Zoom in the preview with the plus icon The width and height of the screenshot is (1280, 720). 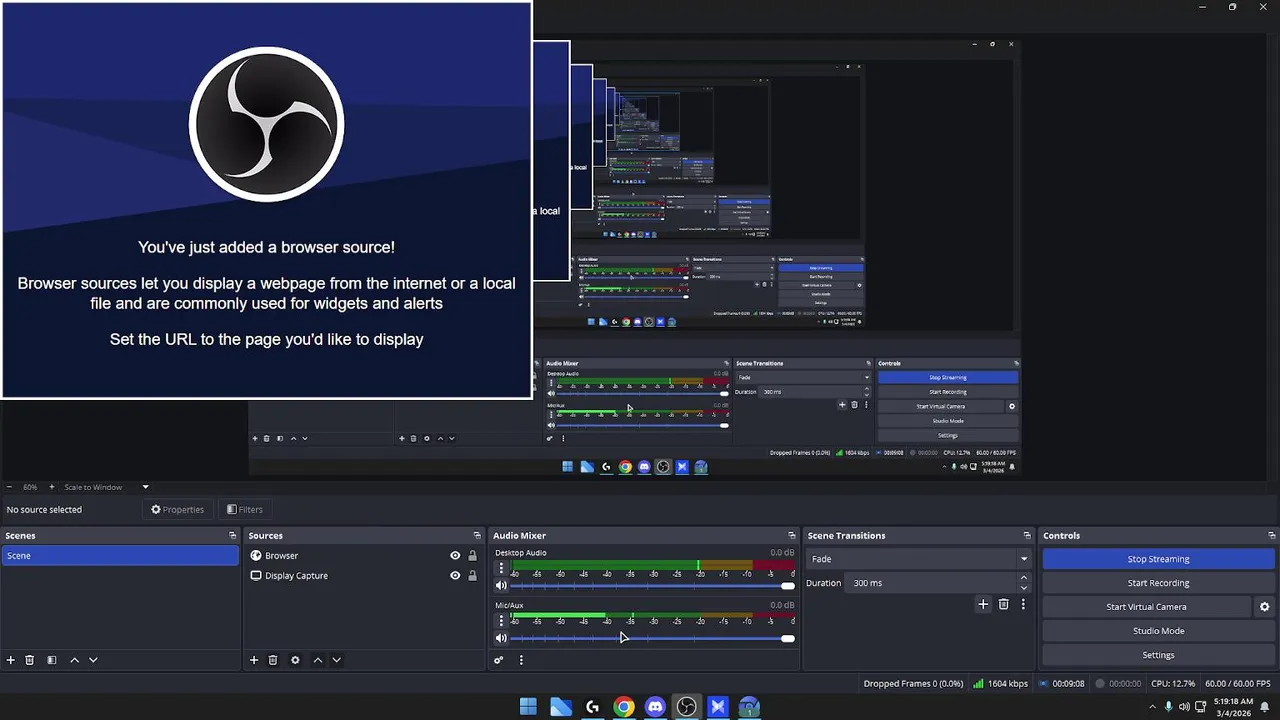[52, 487]
